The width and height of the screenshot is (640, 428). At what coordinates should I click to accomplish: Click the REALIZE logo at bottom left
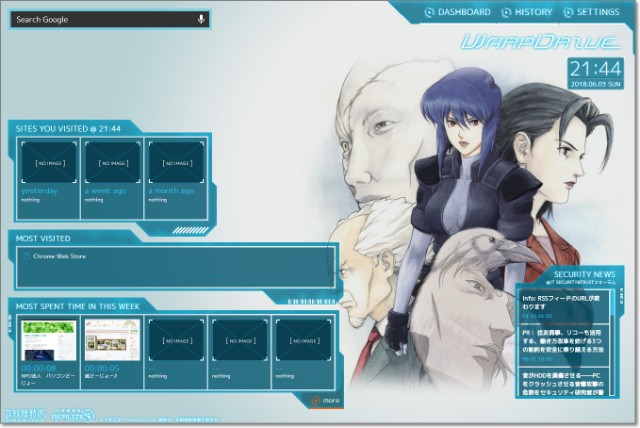coord(72,413)
